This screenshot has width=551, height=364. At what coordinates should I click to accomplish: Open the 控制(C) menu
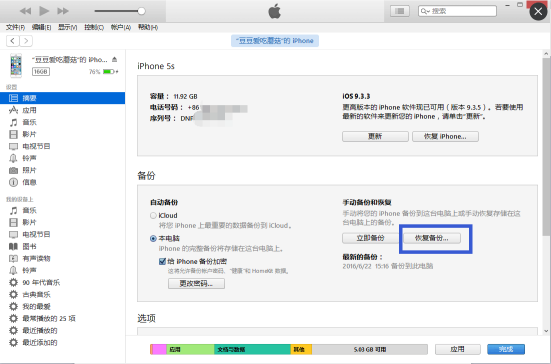tap(94, 27)
